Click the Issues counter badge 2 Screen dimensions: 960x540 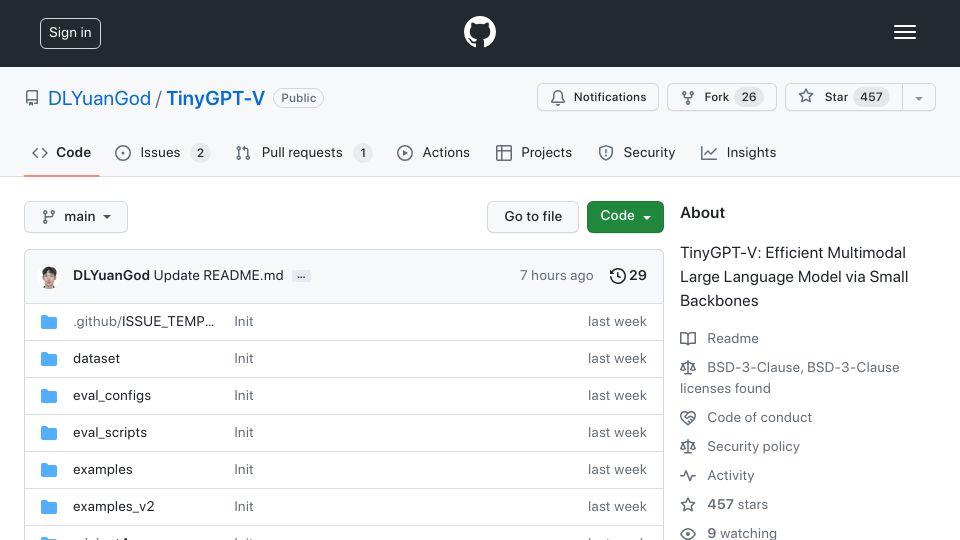tap(200, 152)
